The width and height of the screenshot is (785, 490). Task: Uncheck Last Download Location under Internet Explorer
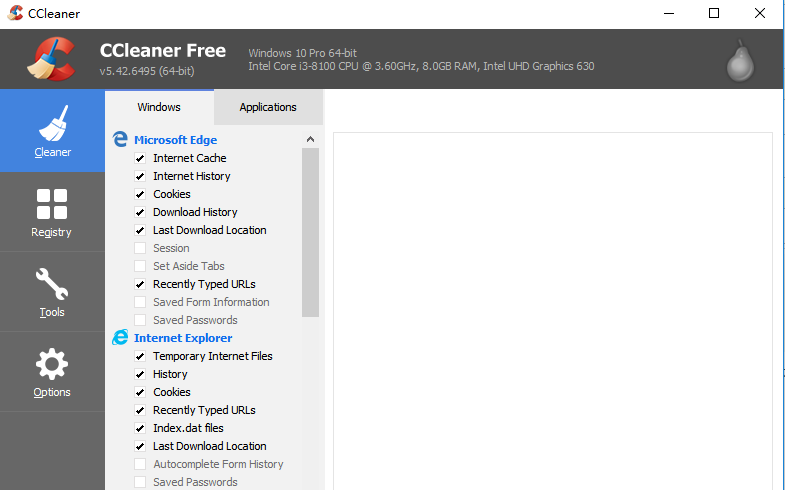point(140,446)
